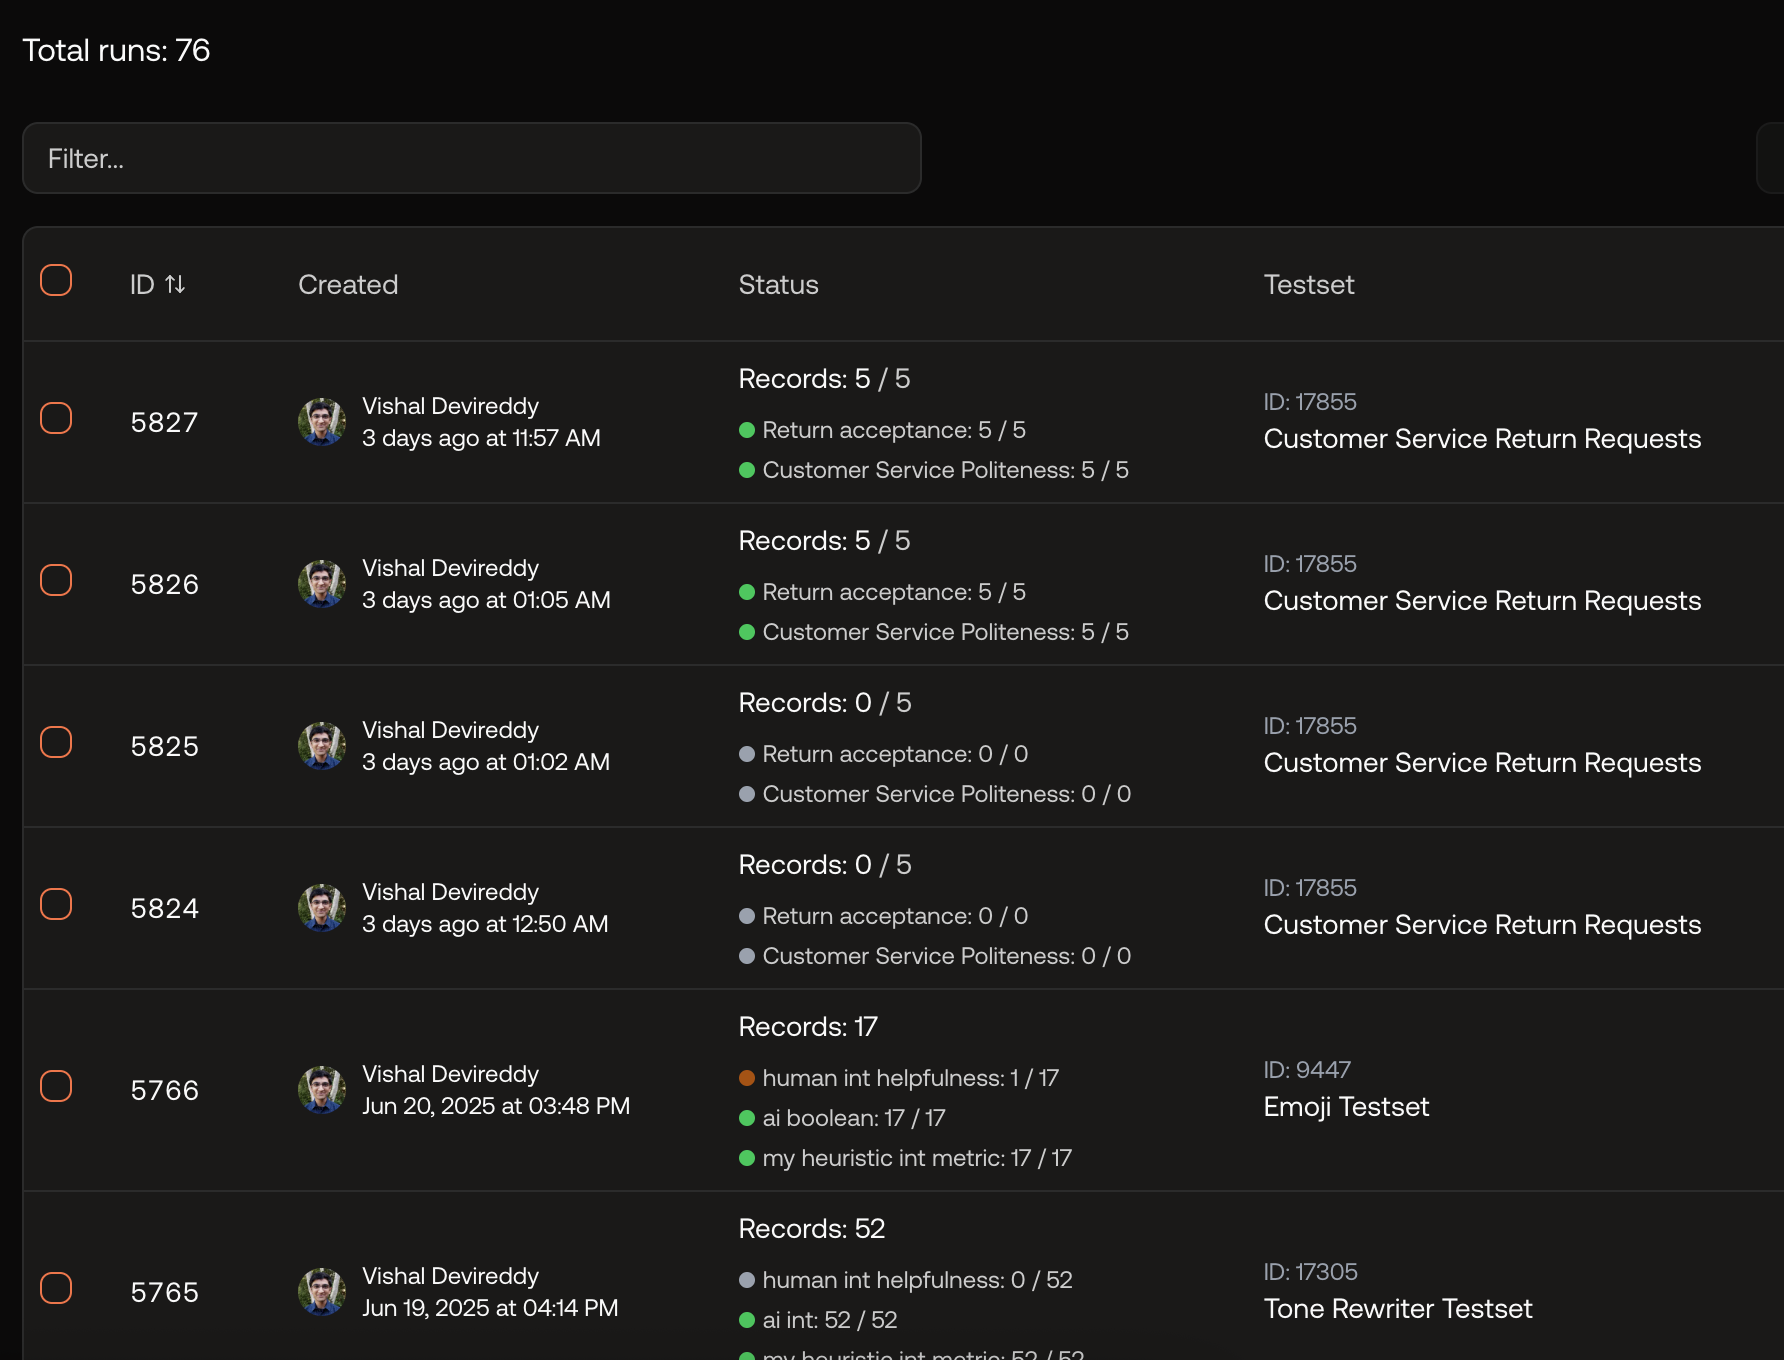Open the Emoji Testset link
The image size is (1784, 1360).
pyautogui.click(x=1346, y=1107)
